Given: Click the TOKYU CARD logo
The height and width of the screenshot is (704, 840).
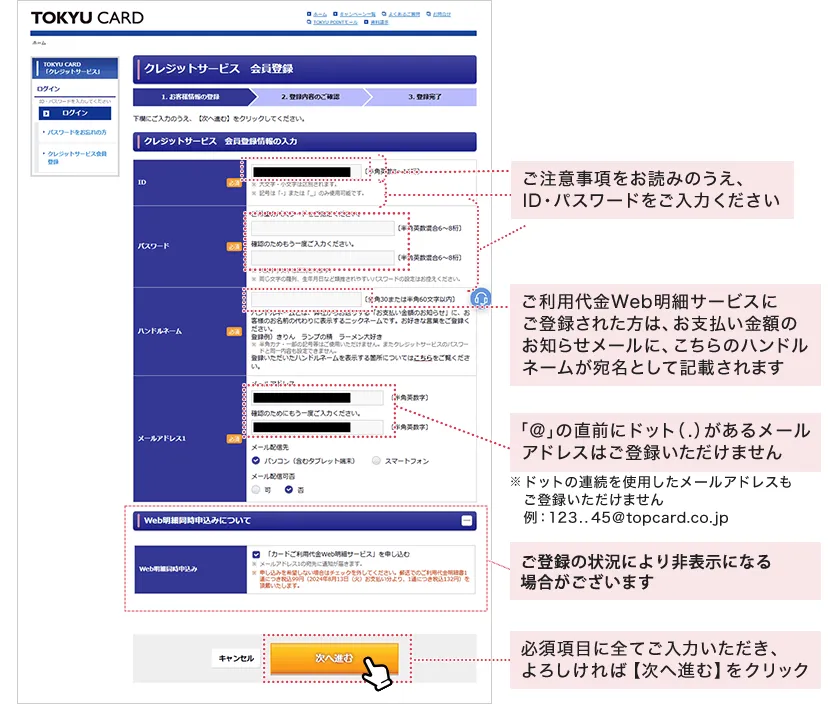Looking at the screenshot, I should point(90,17).
